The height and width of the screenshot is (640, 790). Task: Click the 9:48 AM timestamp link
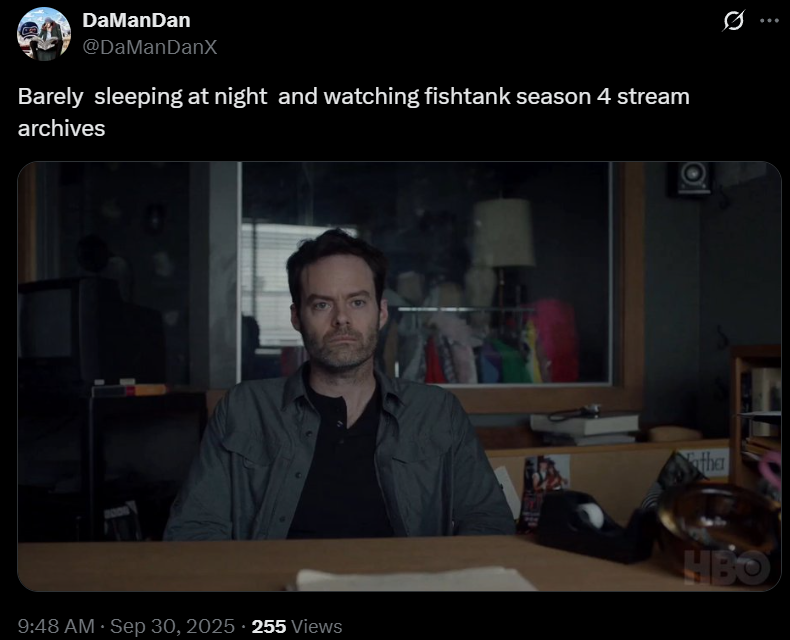tap(56, 626)
